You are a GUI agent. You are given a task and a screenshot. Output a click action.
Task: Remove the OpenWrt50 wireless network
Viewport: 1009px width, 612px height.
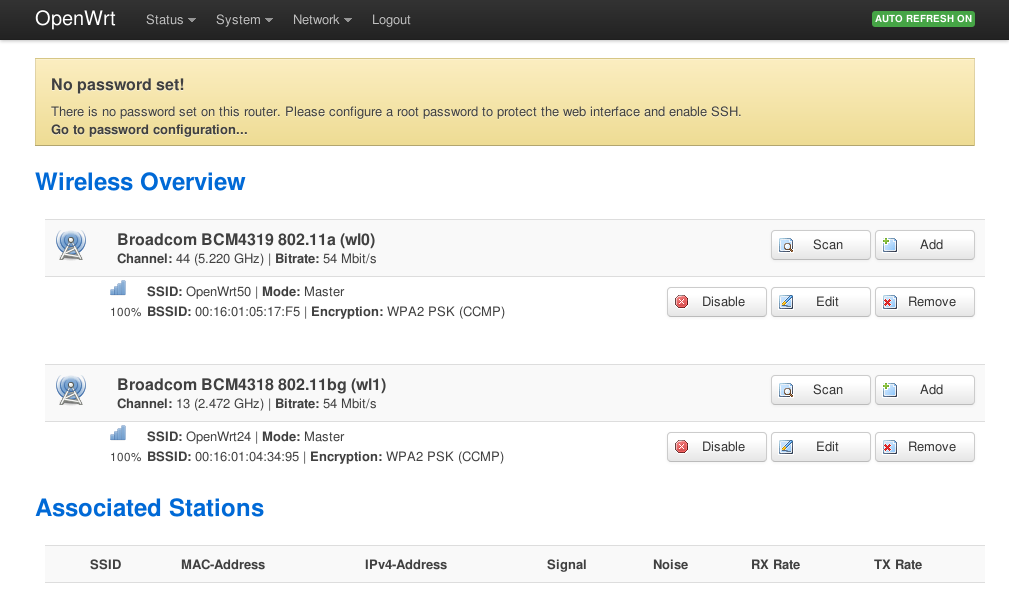925,302
